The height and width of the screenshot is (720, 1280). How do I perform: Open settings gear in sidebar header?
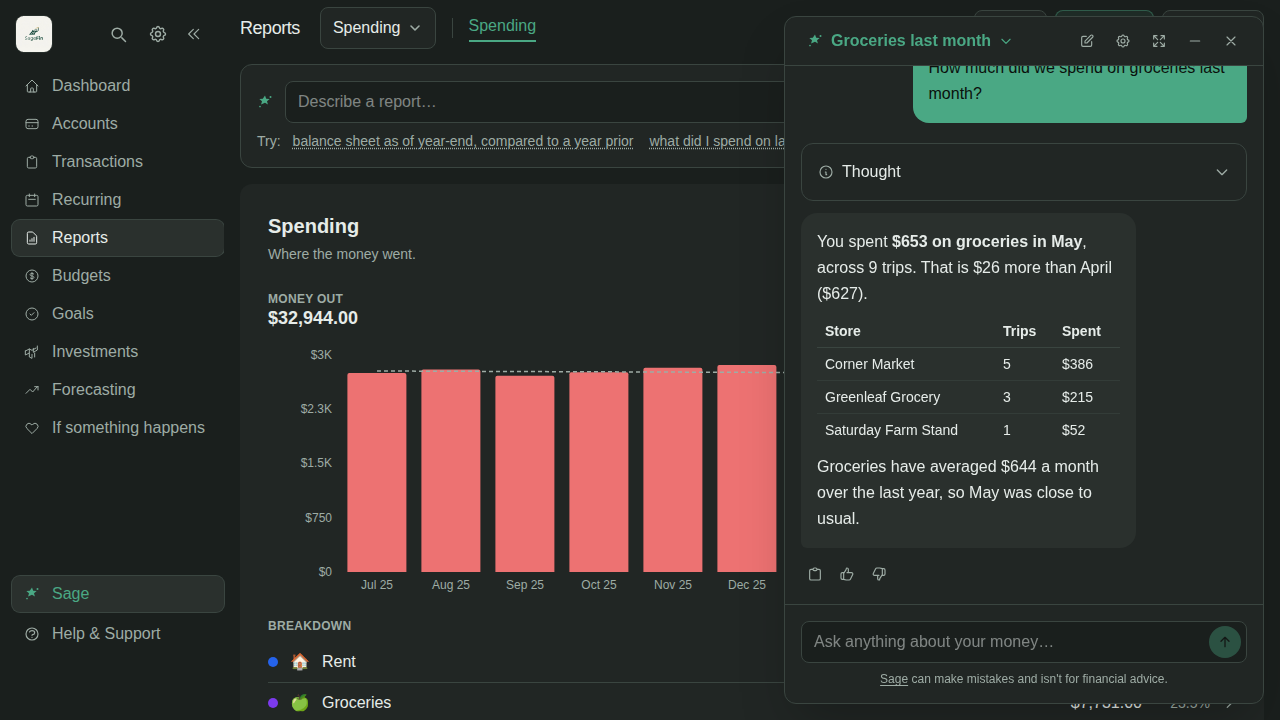tap(158, 34)
